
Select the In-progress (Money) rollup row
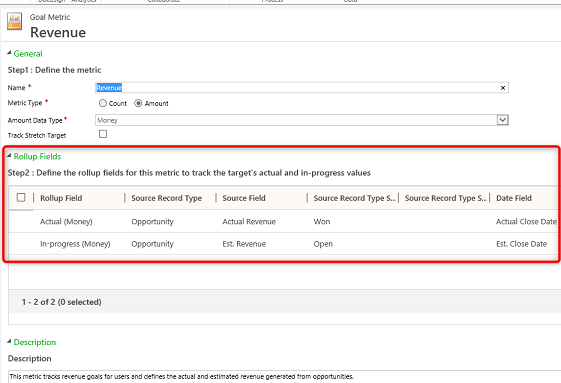coord(283,244)
